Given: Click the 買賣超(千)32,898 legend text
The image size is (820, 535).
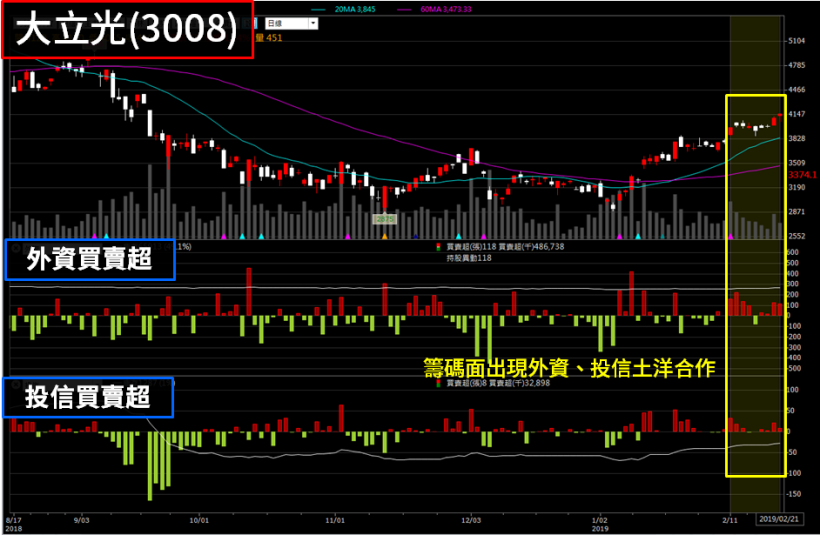Looking at the screenshot, I should (x=519, y=383).
